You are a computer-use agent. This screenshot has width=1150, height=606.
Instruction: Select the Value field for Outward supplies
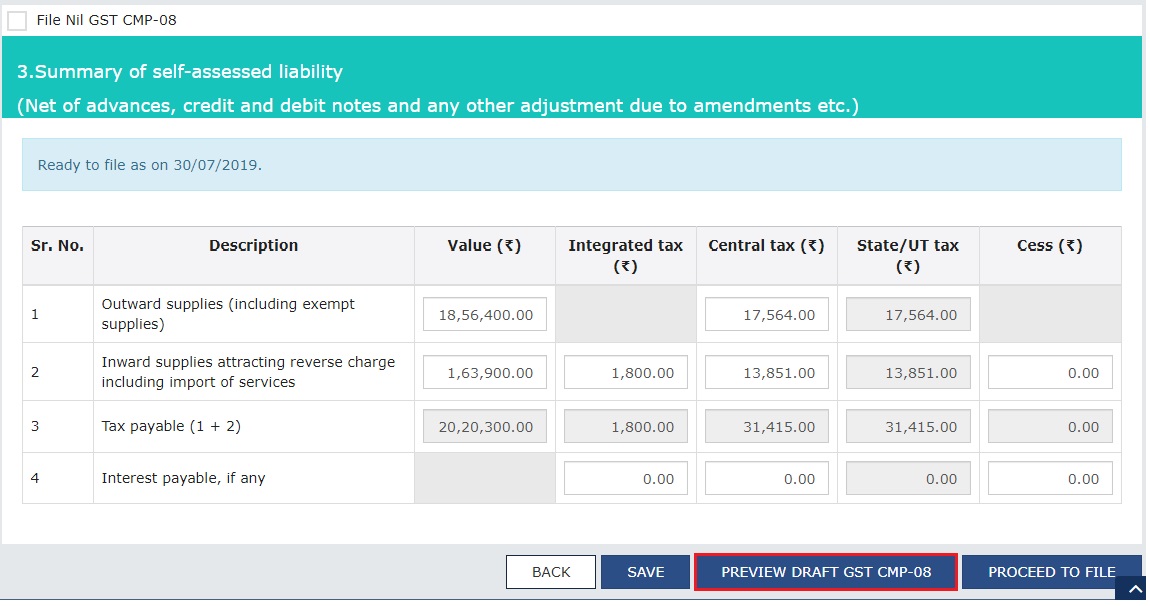pos(486,313)
